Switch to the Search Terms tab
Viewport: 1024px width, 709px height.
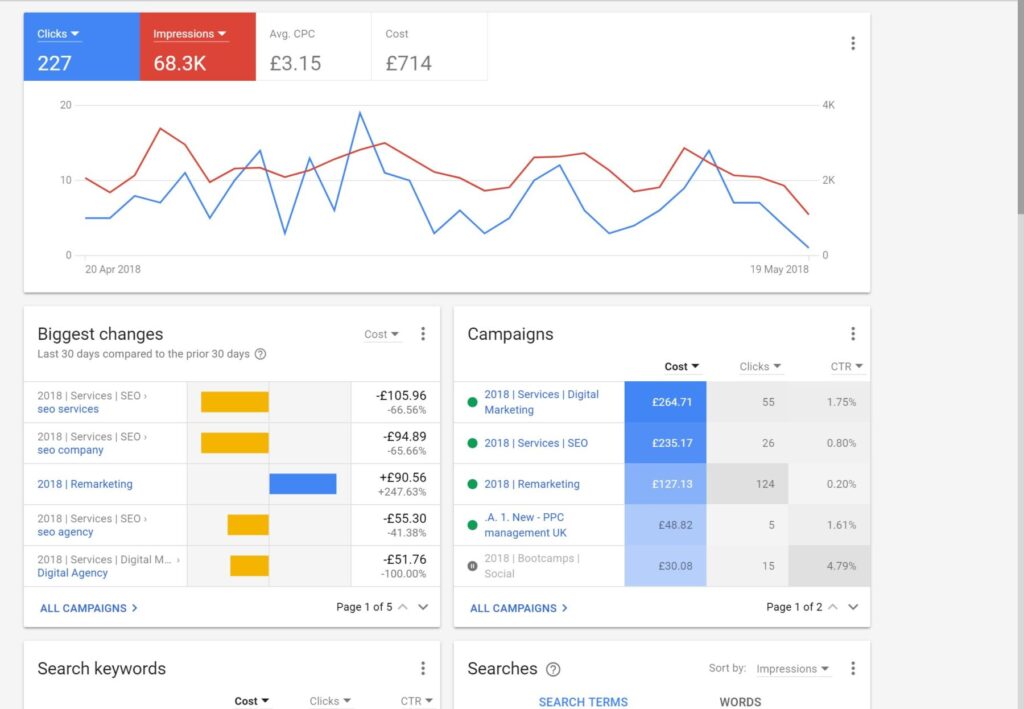[583, 701]
